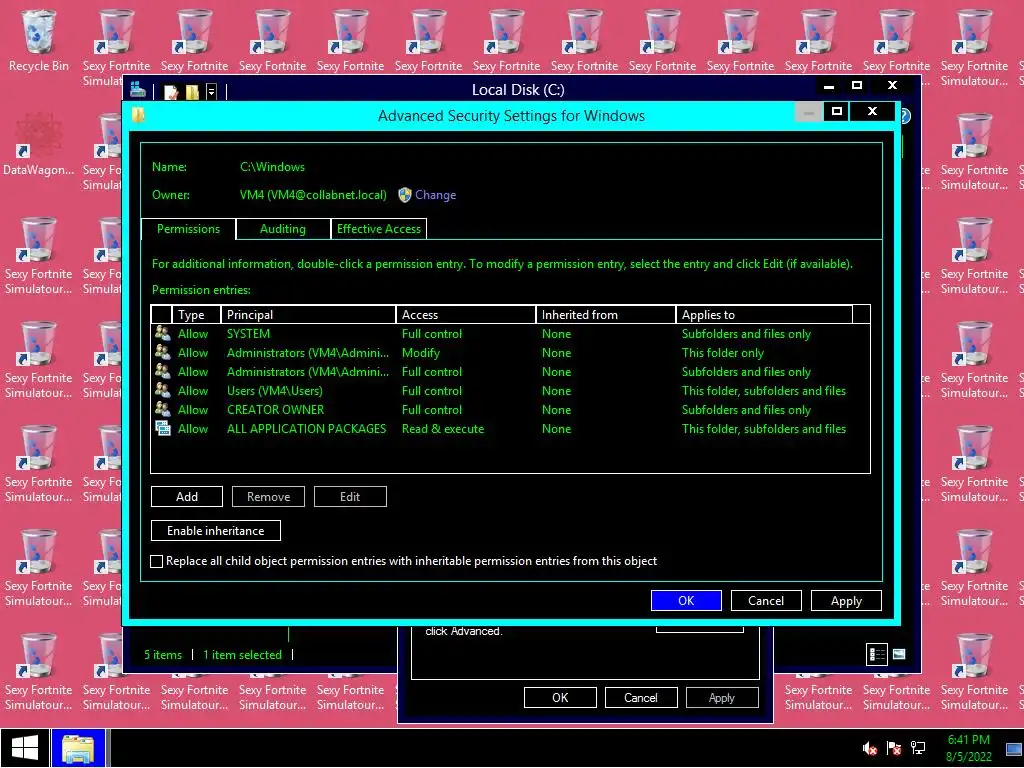Image resolution: width=1024 pixels, height=768 pixels.
Task: Click the Properties icon in the Local Disk toolbar
Action: (x=171, y=92)
